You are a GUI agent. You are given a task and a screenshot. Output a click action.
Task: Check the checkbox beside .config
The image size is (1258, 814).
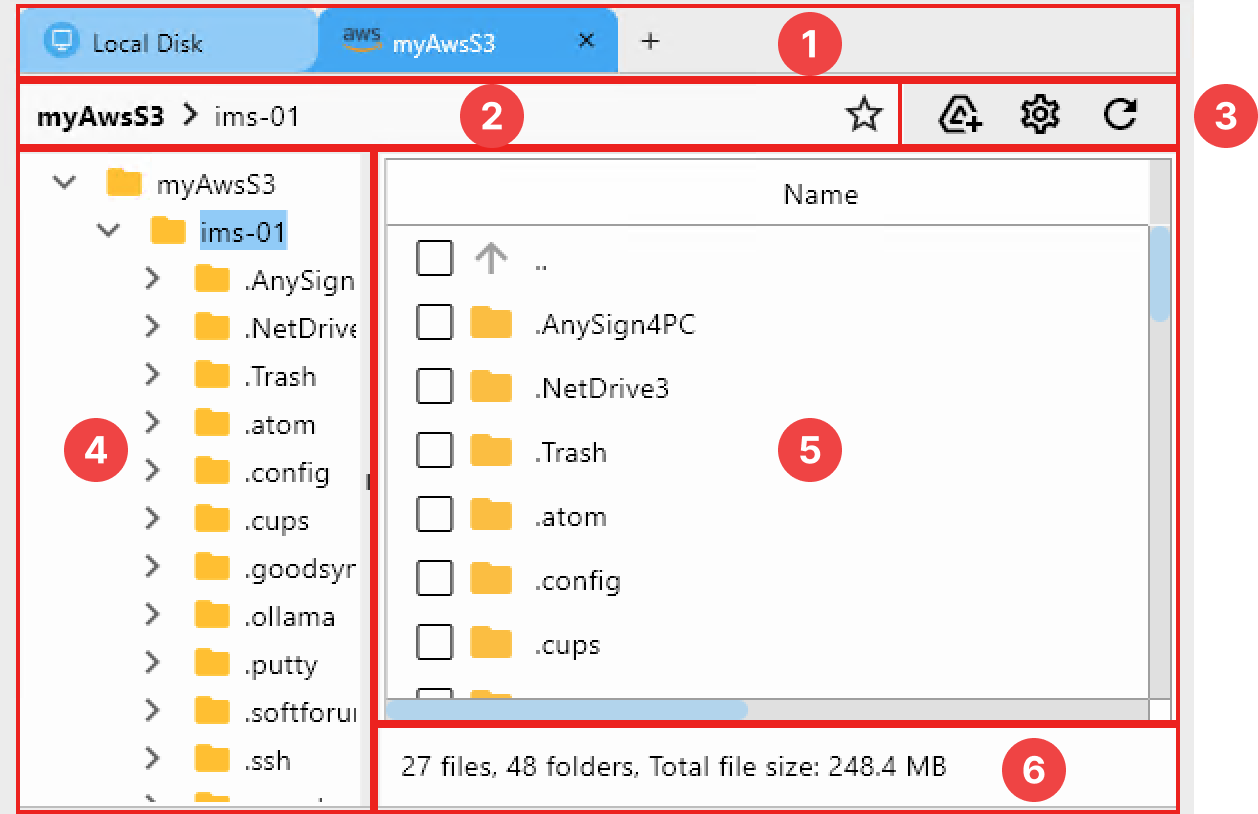(x=434, y=578)
